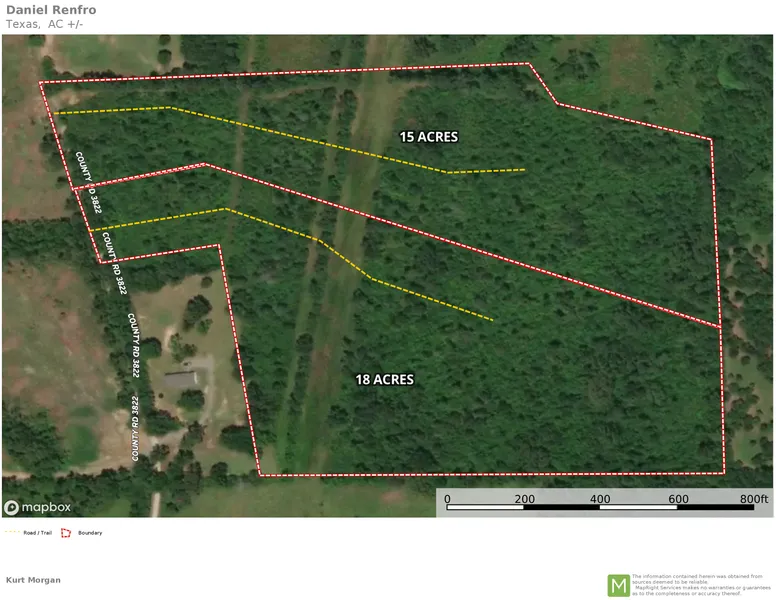
Task: Click the 18 ACRES parcel label
Action: (x=385, y=379)
